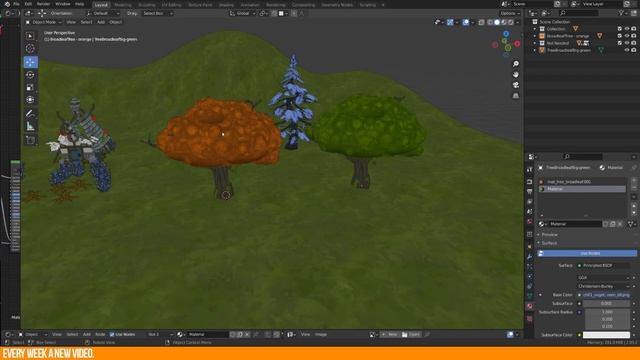Click the Use Nodes button in Surface panel
This screenshot has height=360, width=640.
[x=587, y=253]
